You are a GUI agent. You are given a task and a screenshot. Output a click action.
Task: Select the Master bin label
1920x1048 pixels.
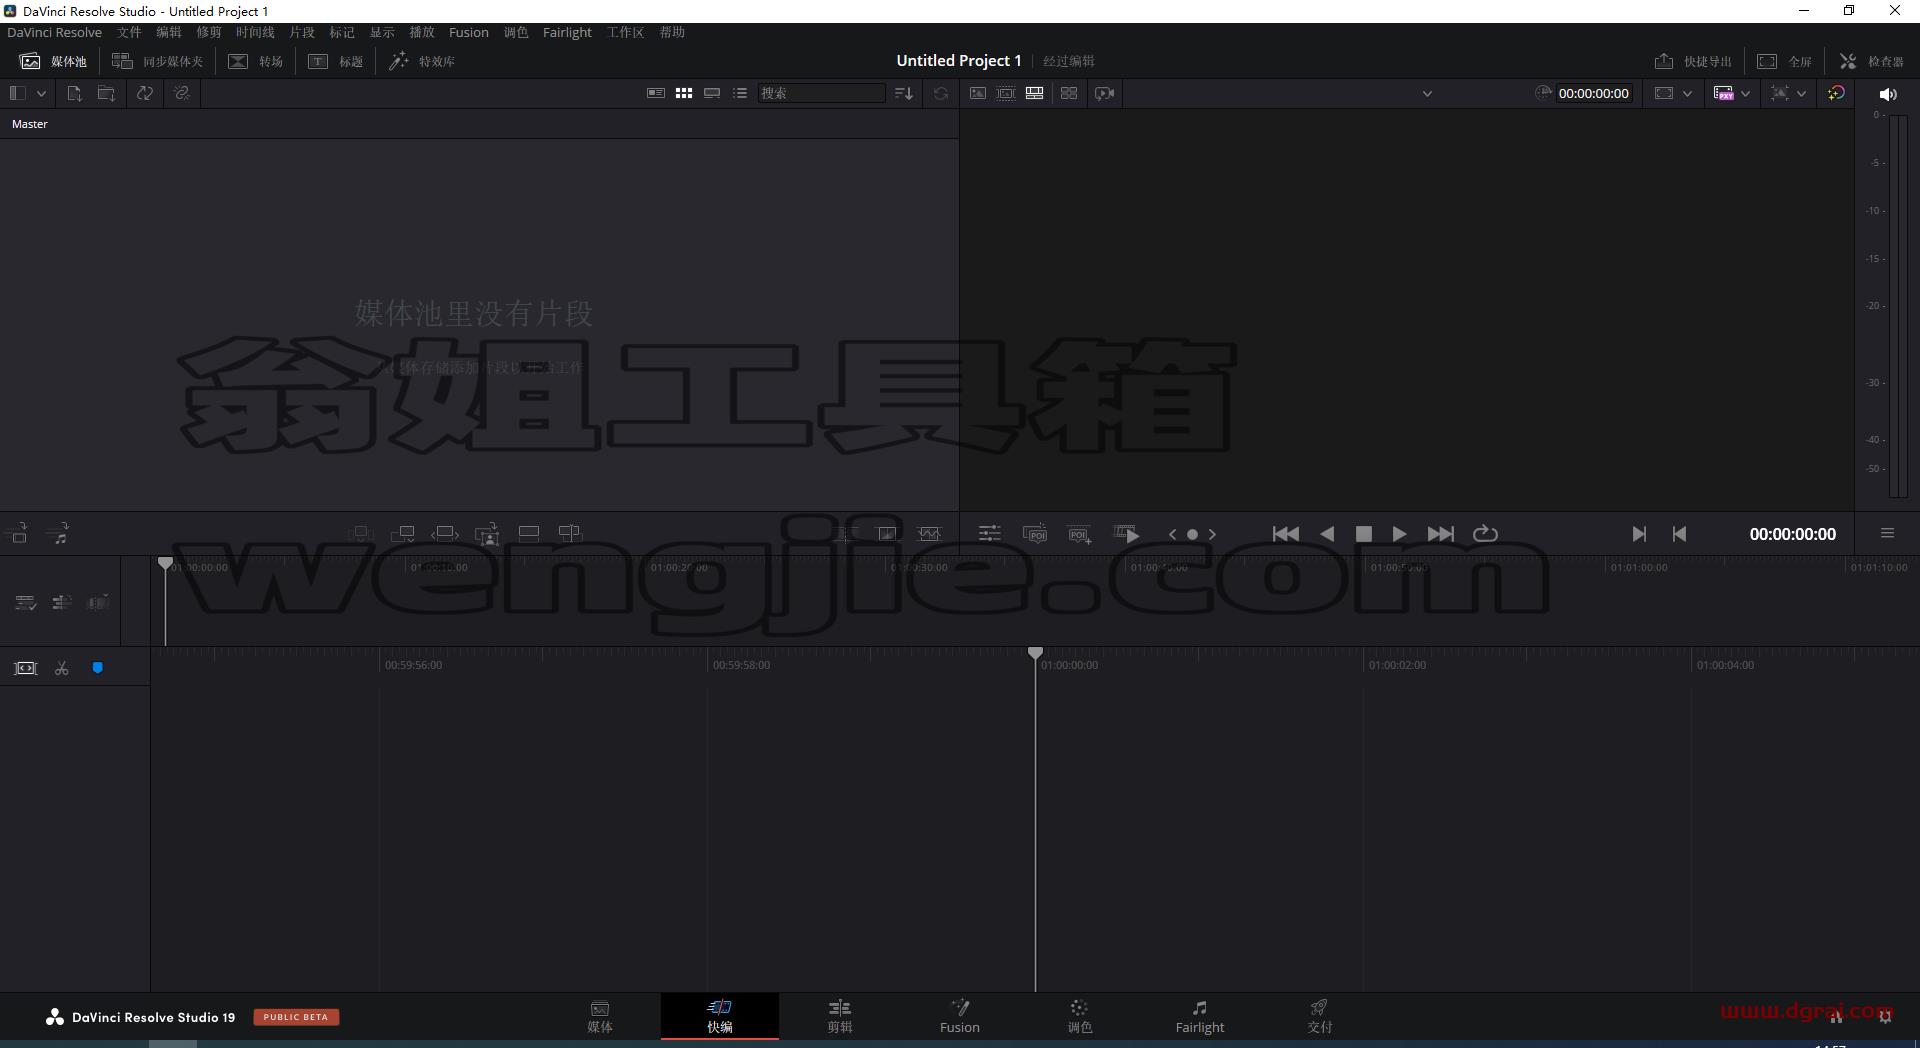point(30,124)
